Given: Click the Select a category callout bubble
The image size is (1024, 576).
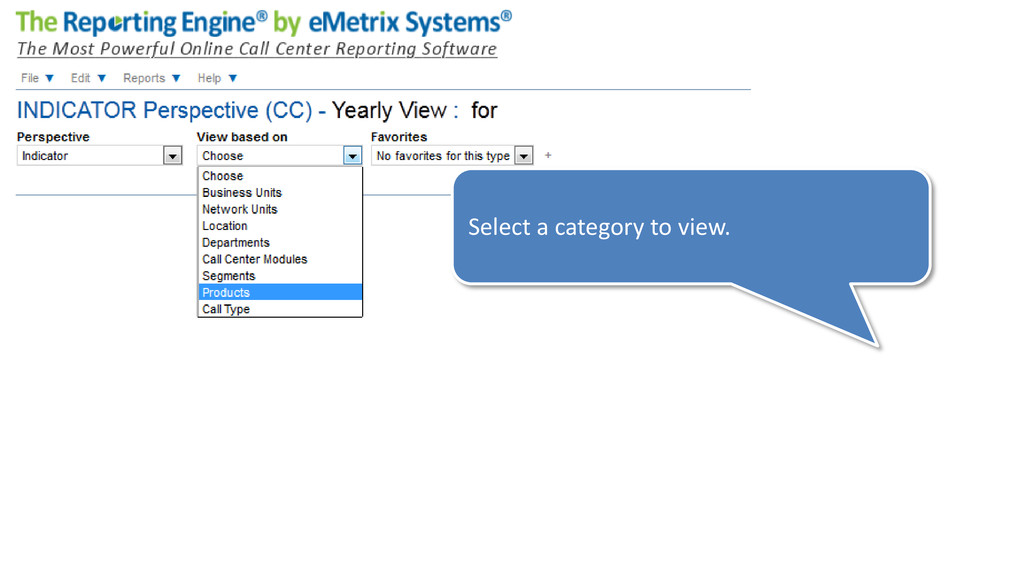Looking at the screenshot, I should click(x=692, y=227).
